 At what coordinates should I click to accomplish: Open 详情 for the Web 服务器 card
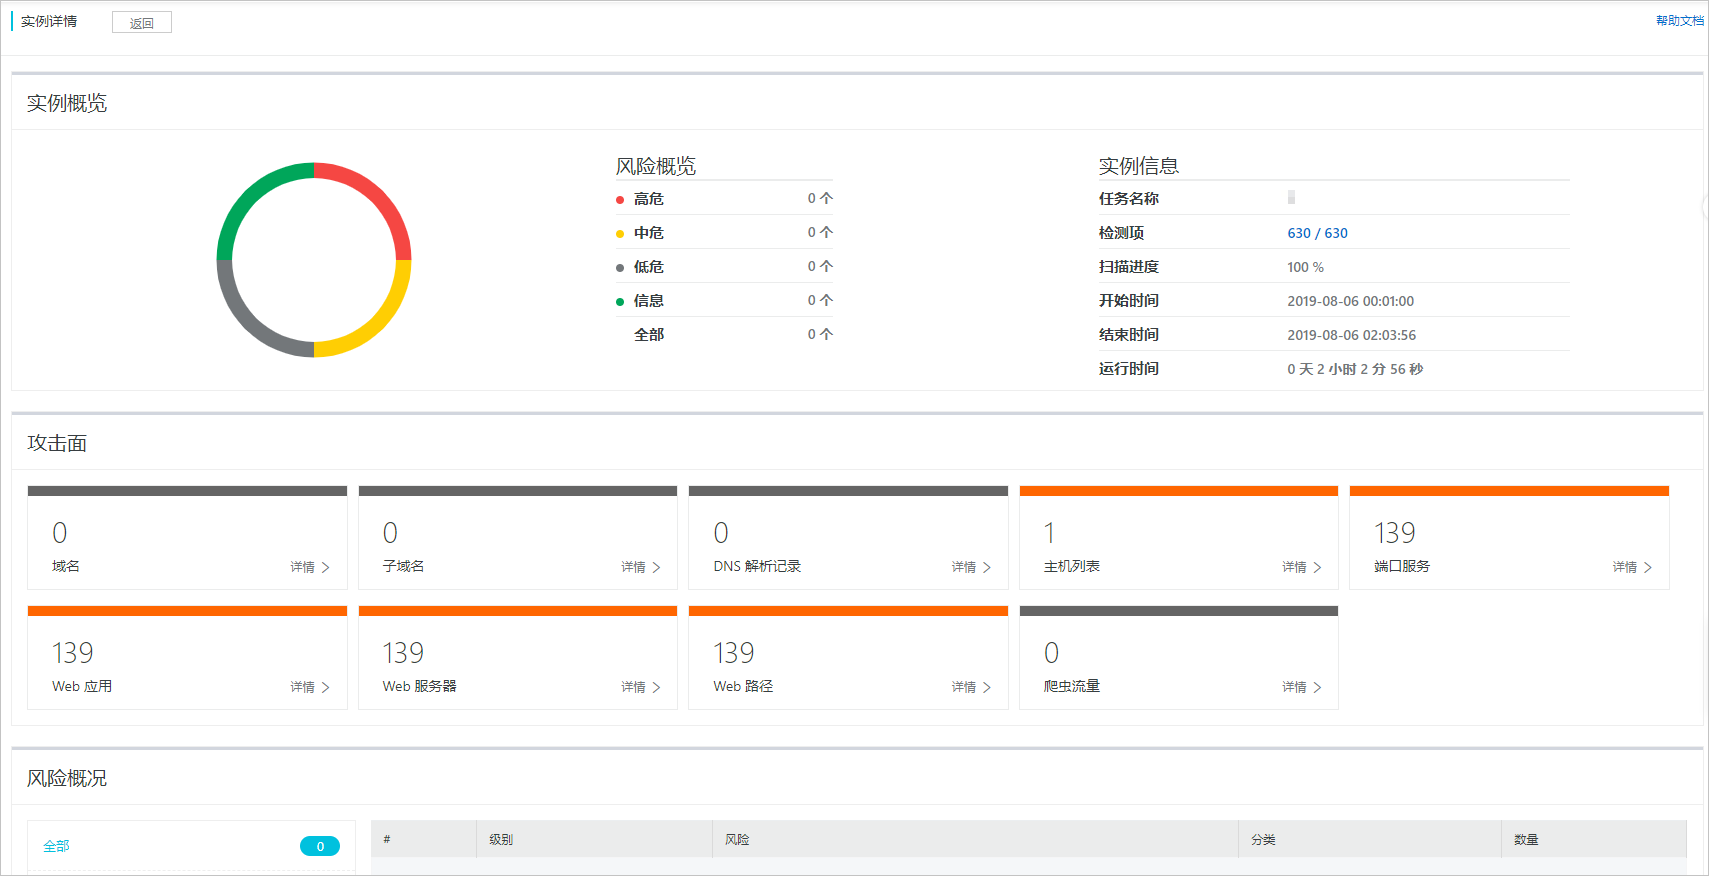641,687
